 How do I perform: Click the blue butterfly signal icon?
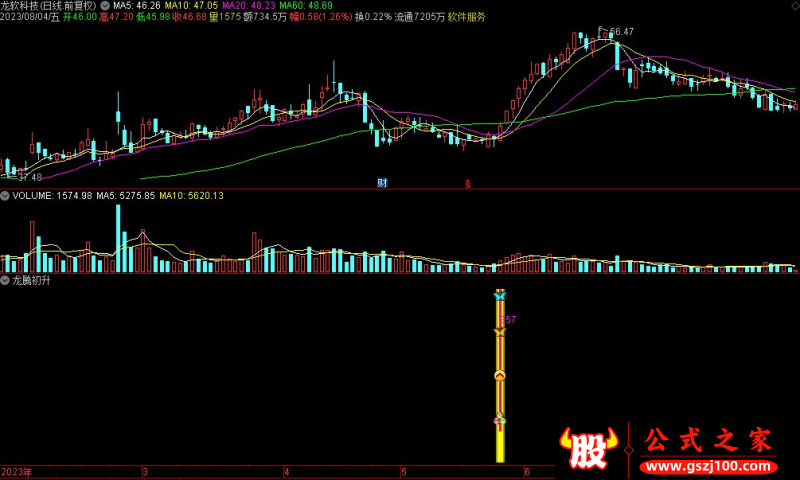coord(499,295)
